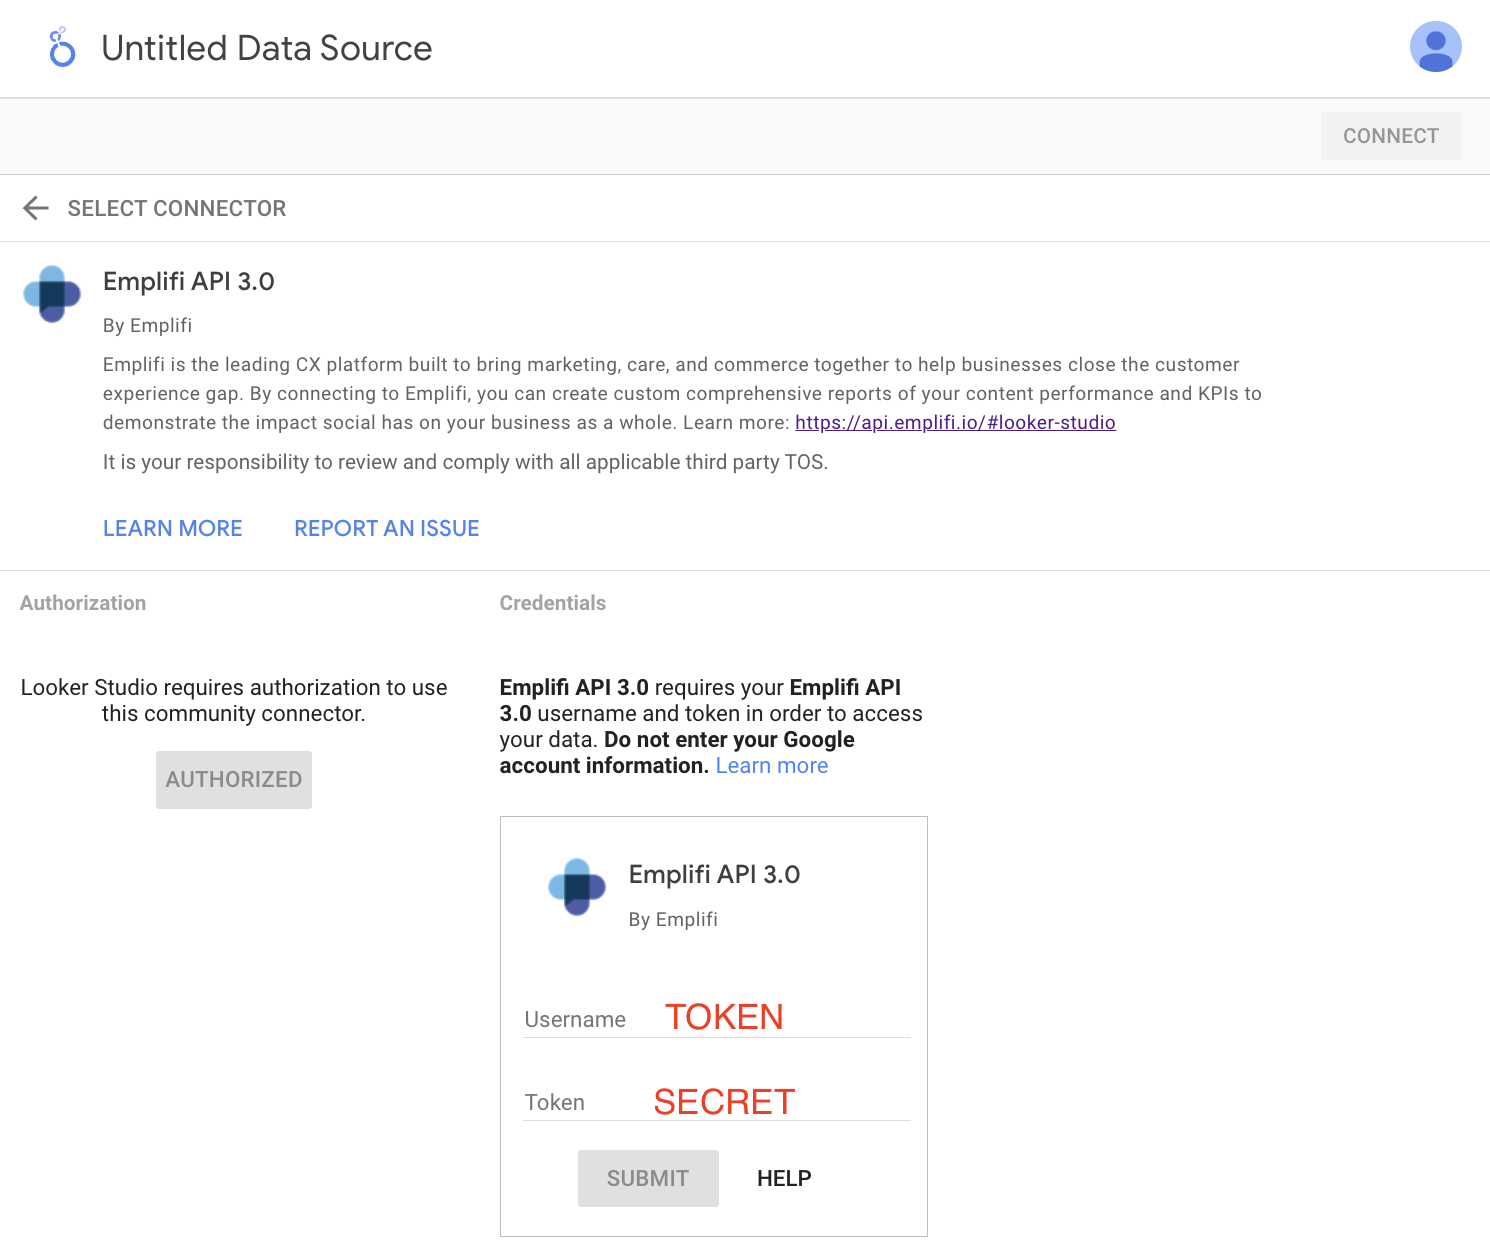This screenshot has height=1250, width=1490.
Task: Click the Untitled Data Source title
Action: coord(266,48)
